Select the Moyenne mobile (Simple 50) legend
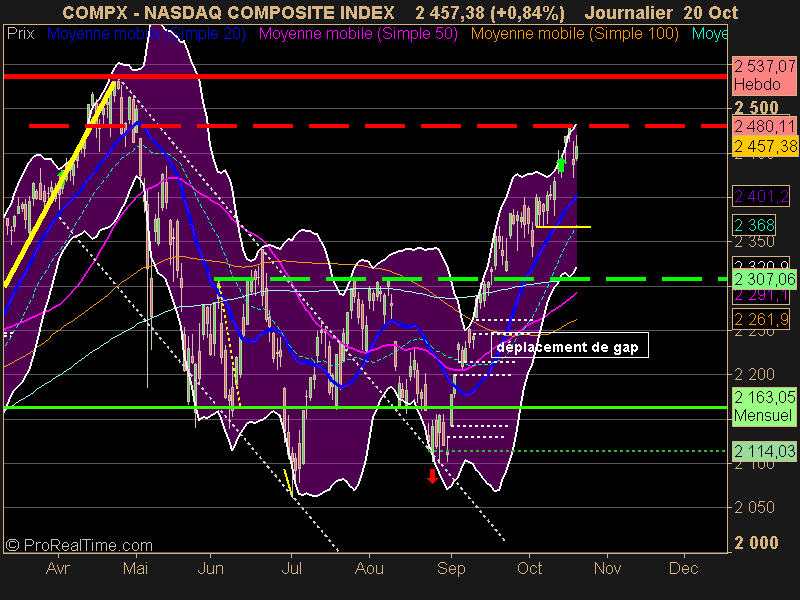Image resolution: width=800 pixels, height=600 pixels. pyautogui.click(x=358, y=34)
